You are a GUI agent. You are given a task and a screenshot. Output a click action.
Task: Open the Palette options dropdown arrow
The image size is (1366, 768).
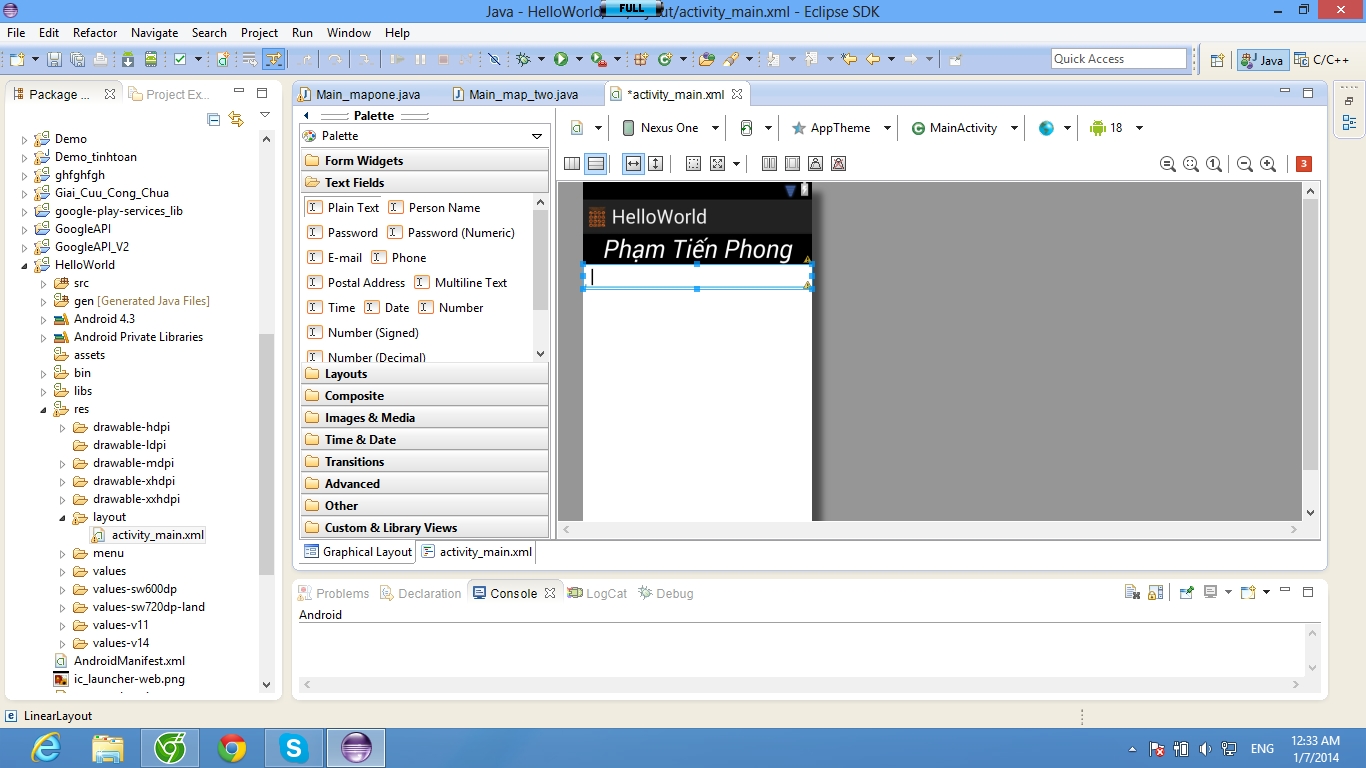click(537, 136)
